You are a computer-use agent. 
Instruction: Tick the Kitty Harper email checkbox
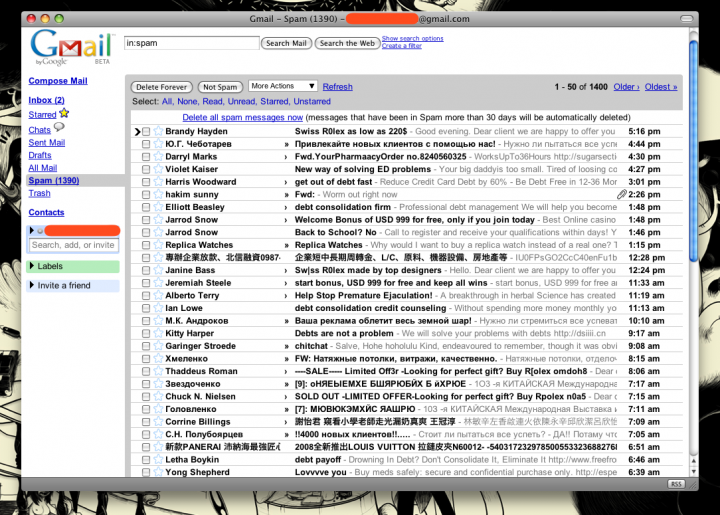click(x=146, y=333)
